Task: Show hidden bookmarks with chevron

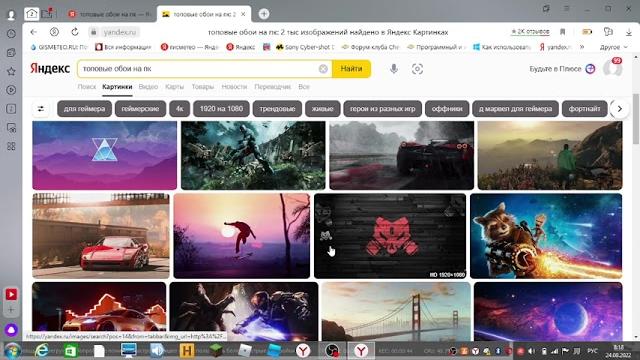Action: (582, 47)
